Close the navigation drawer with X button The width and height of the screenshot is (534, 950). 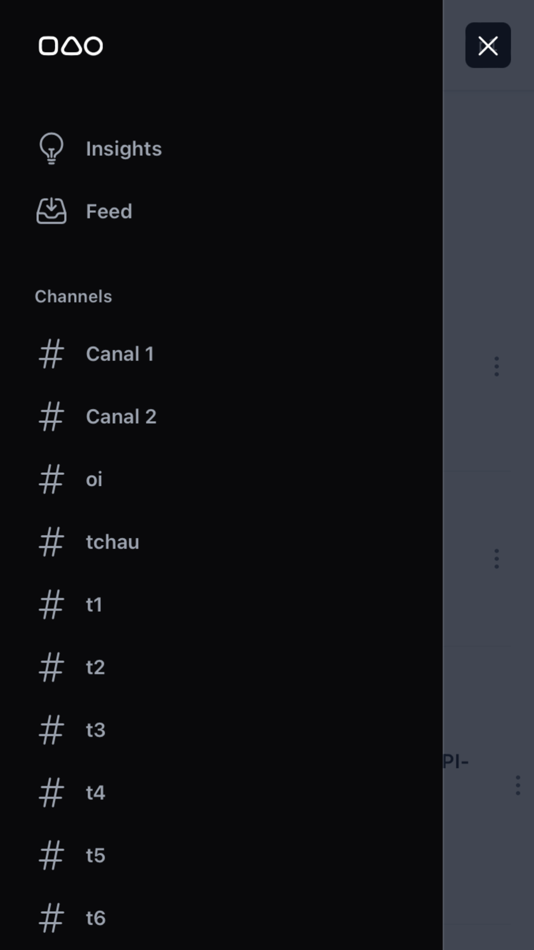point(488,45)
